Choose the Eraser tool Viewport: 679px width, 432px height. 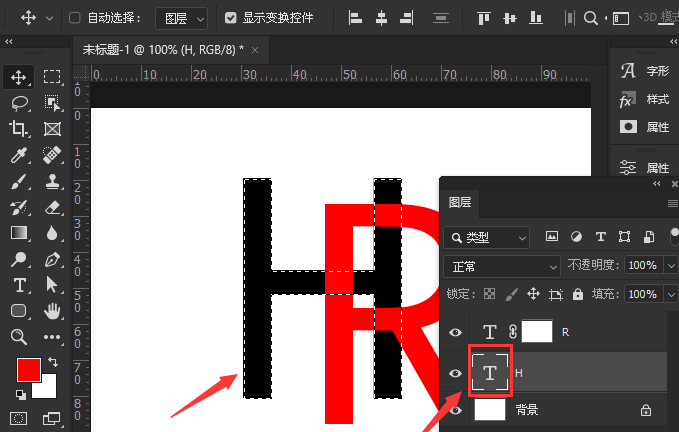point(53,207)
